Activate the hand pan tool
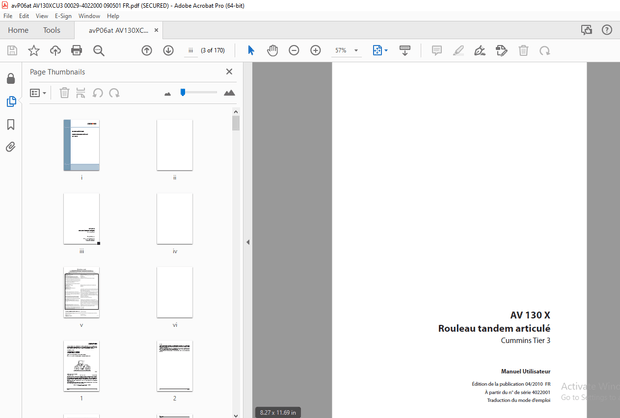620x418 pixels. point(272,51)
